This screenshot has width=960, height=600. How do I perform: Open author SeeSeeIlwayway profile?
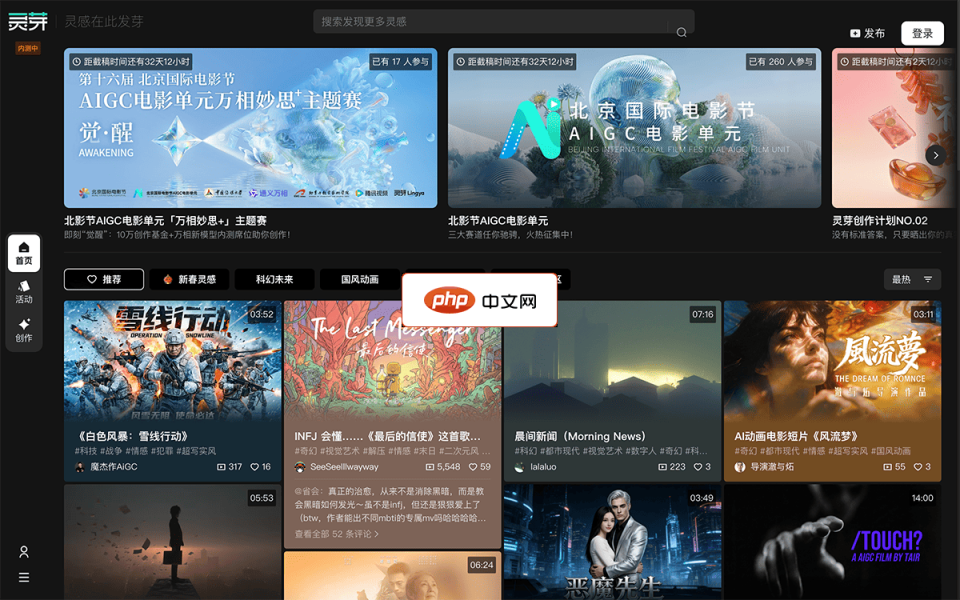[x=344, y=467]
